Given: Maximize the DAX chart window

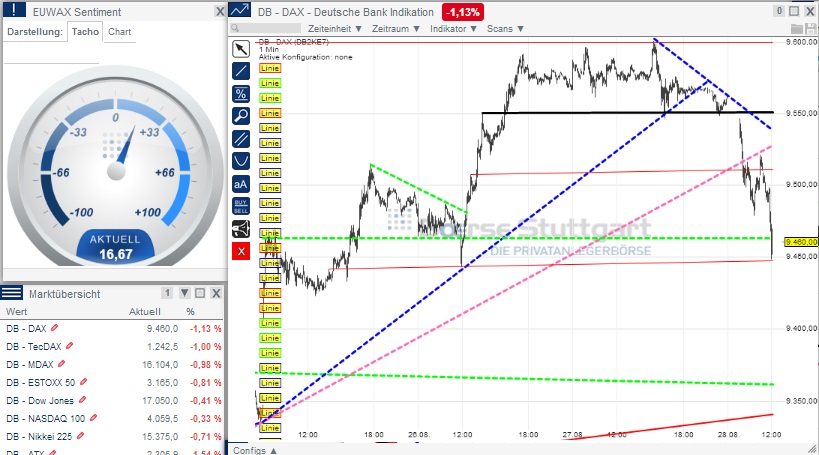Looking at the screenshot, I should (794, 11).
